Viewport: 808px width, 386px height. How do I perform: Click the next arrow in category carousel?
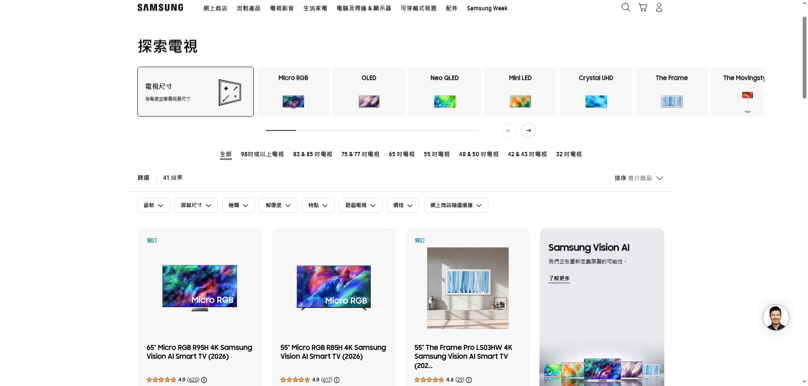coord(528,130)
